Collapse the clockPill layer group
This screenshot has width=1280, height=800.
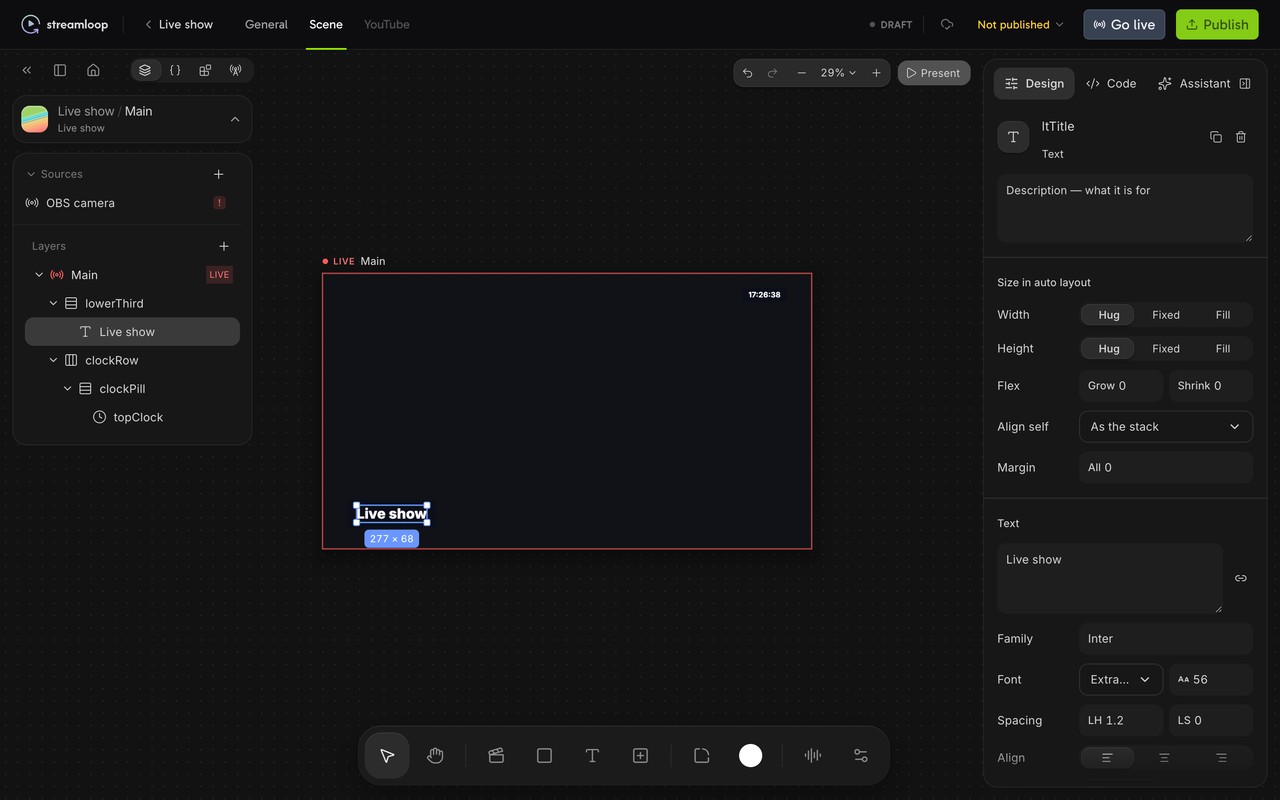(x=68, y=389)
